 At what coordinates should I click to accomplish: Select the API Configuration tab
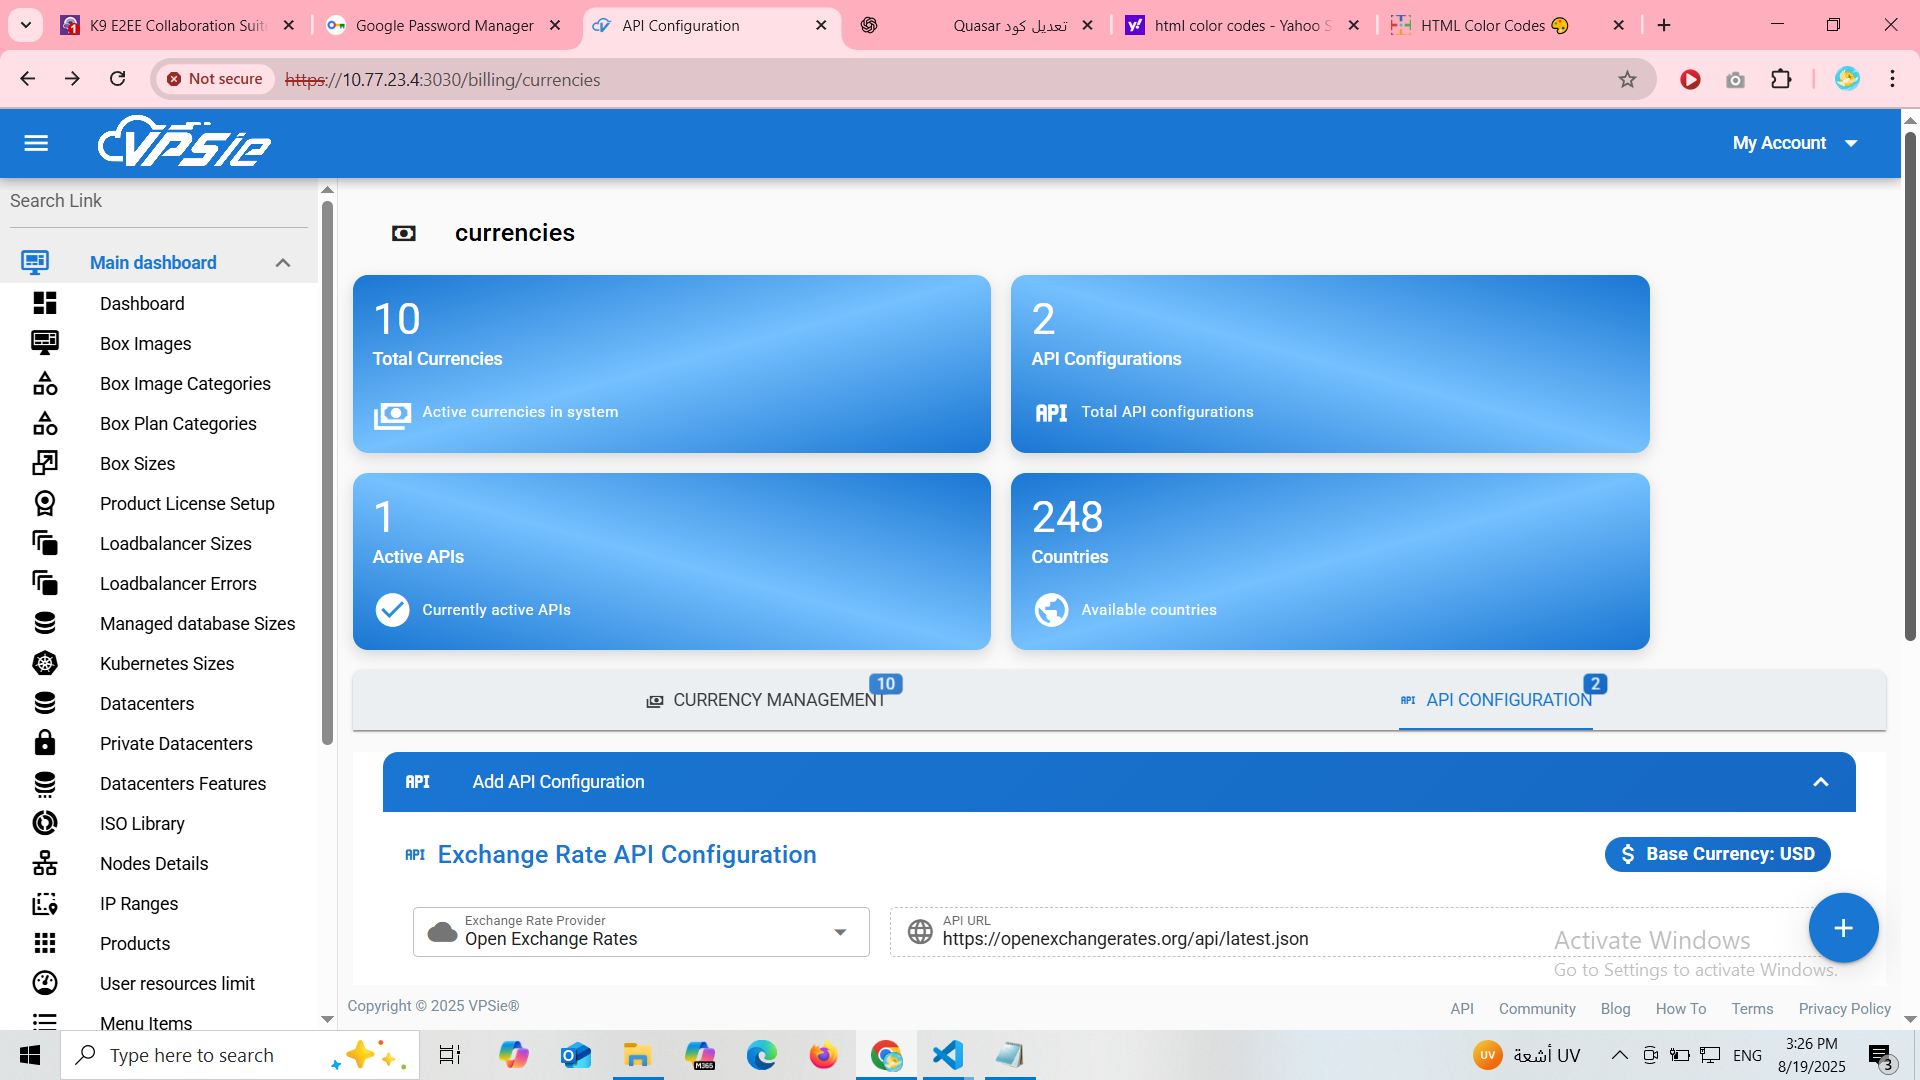(1496, 700)
